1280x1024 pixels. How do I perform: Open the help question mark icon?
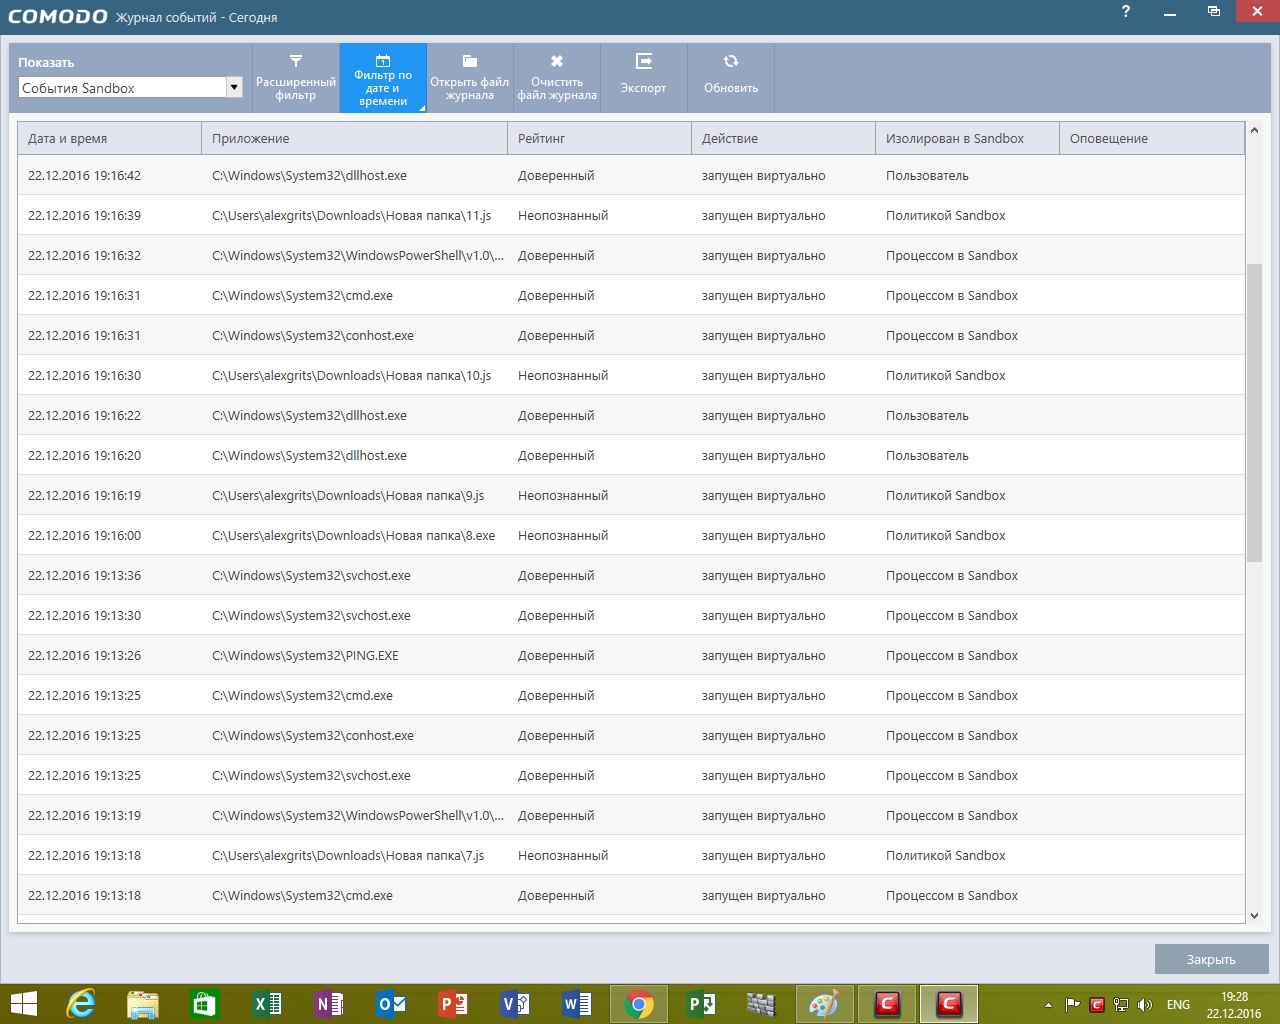point(1126,12)
